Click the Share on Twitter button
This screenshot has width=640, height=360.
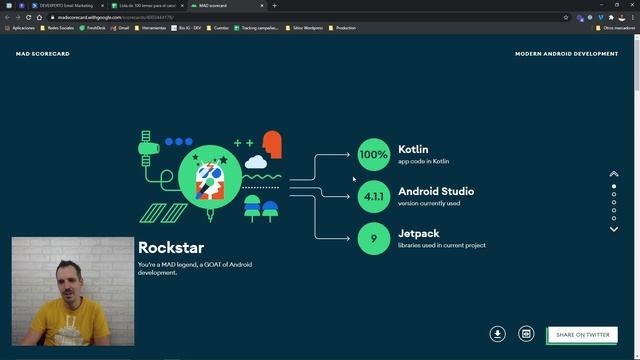pos(582,335)
